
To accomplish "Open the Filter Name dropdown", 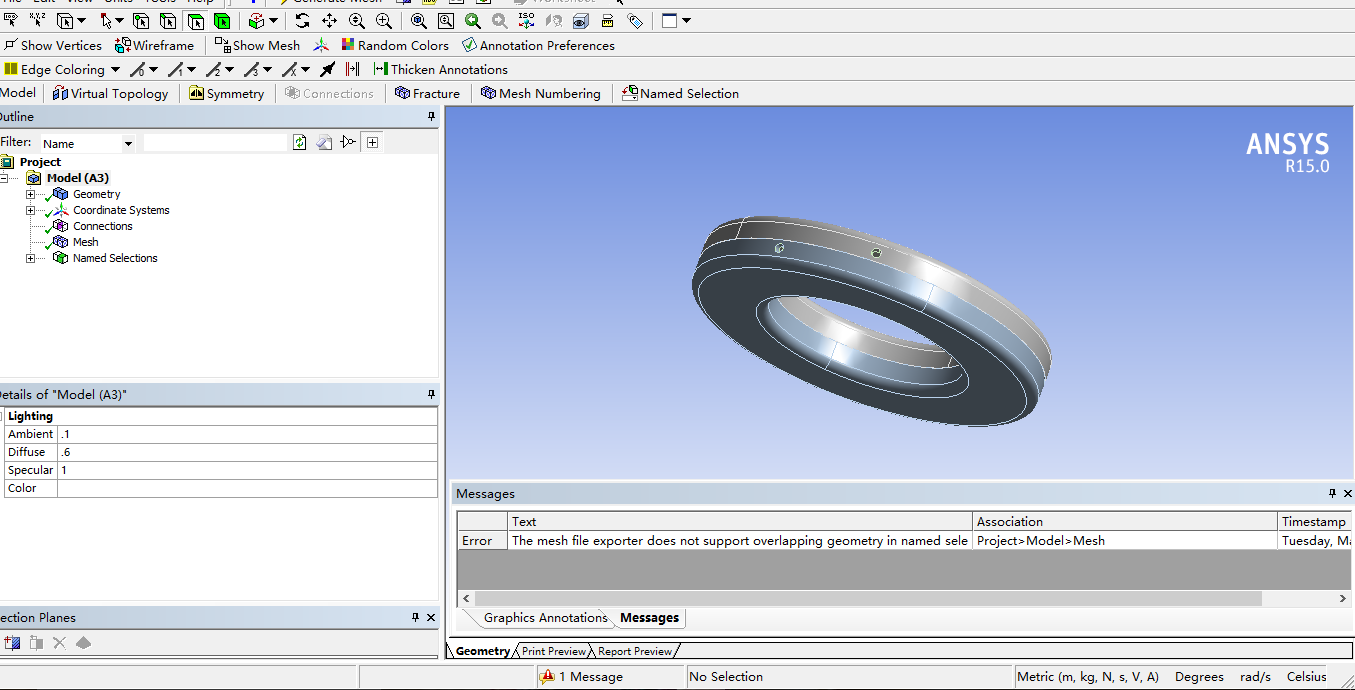I will [128, 144].
